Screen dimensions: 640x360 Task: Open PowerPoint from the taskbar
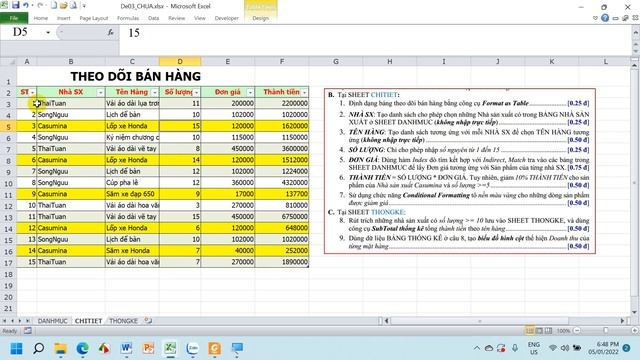(x=149, y=348)
